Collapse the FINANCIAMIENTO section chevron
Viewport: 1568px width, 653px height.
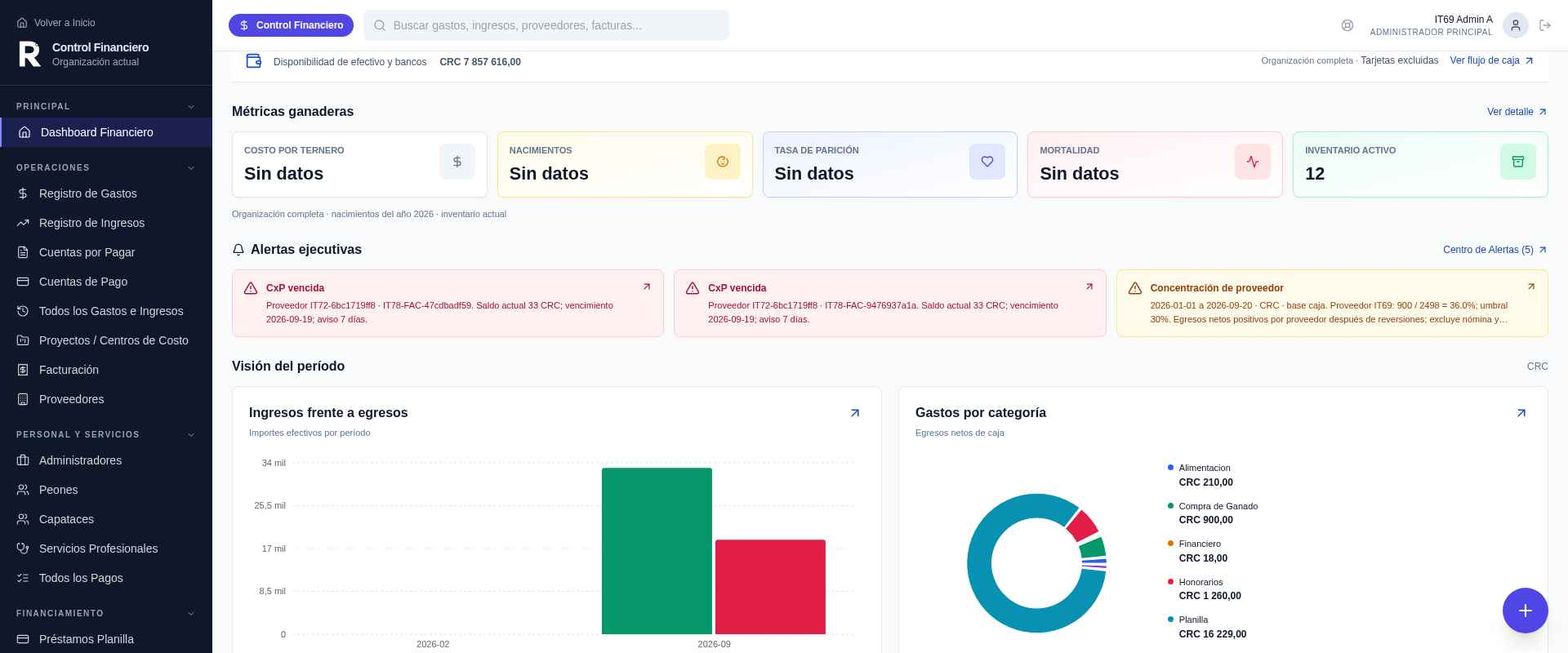click(x=191, y=614)
